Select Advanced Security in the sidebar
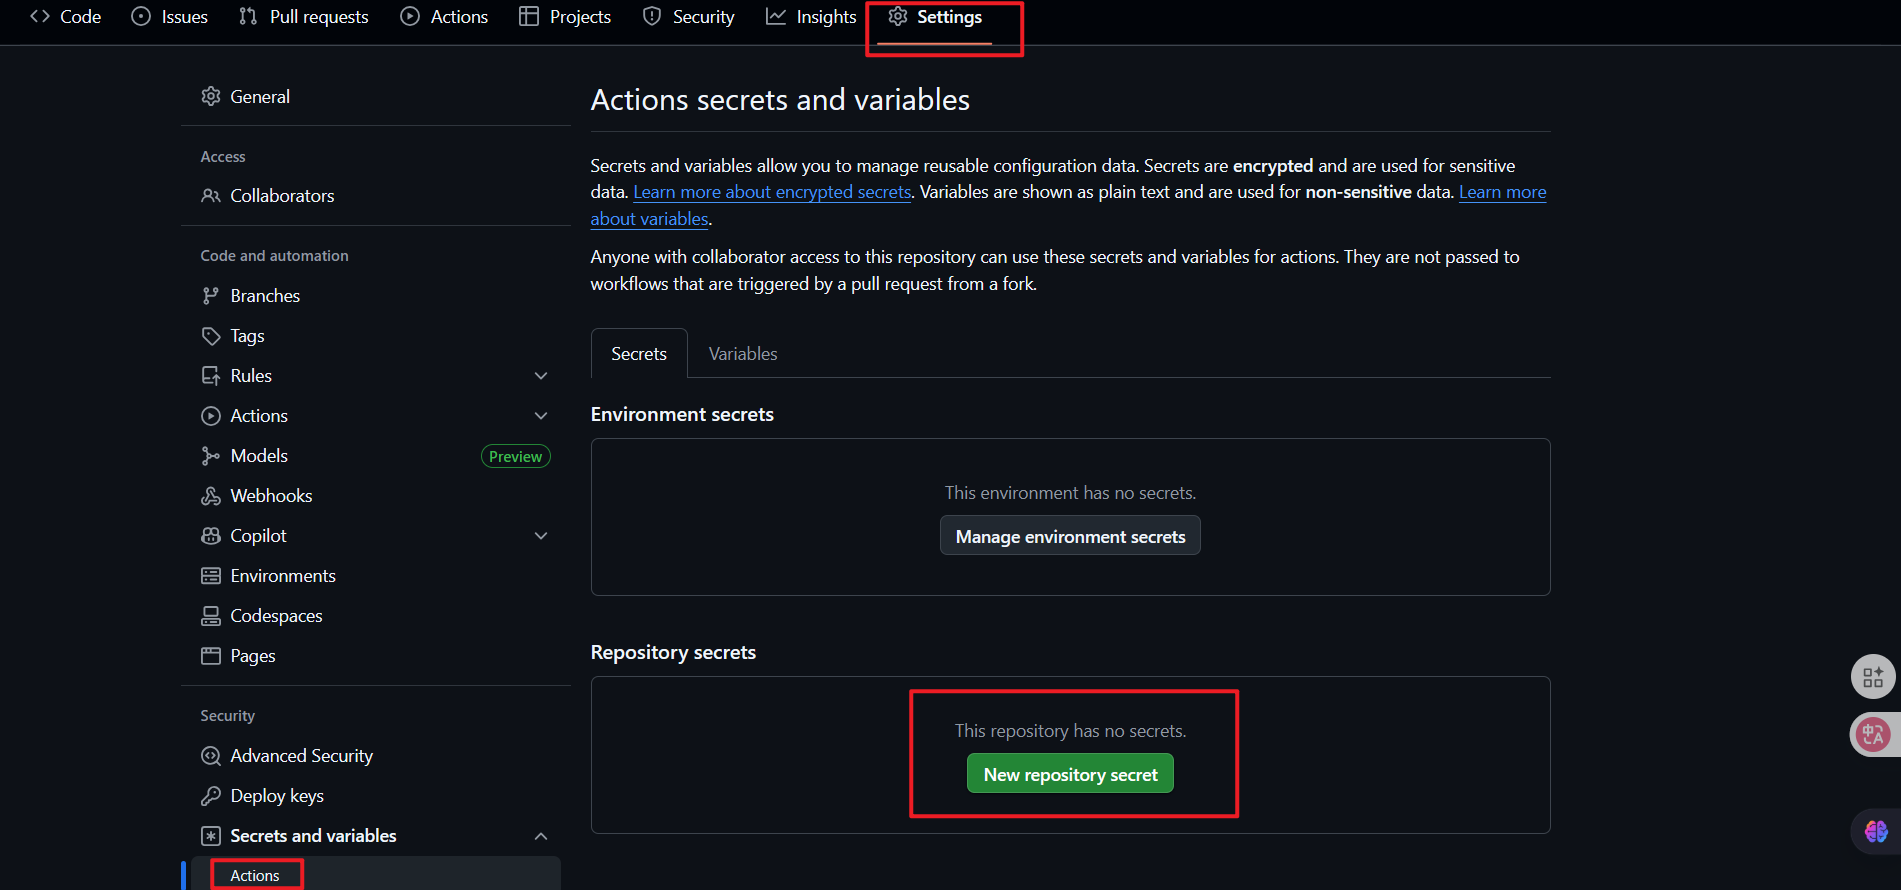The height and width of the screenshot is (890, 1901). (301, 756)
